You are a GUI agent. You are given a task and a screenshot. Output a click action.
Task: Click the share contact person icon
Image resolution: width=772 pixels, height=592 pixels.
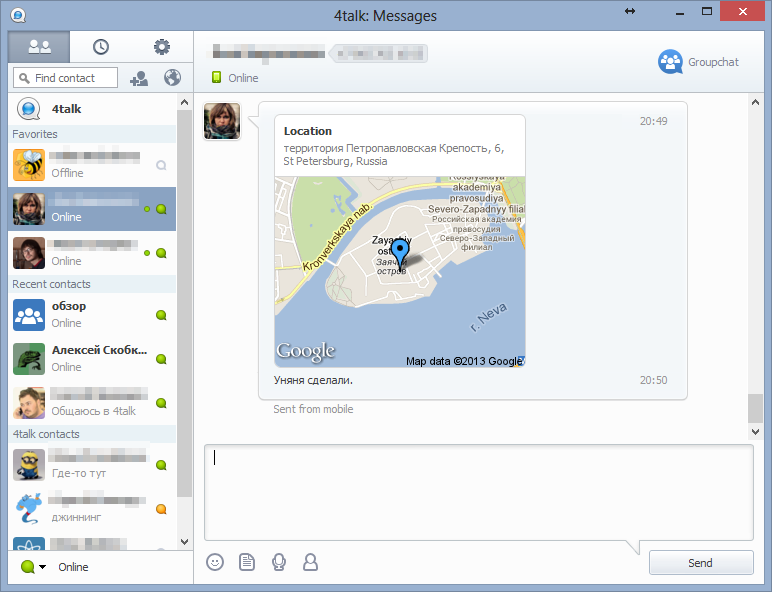tap(311, 562)
